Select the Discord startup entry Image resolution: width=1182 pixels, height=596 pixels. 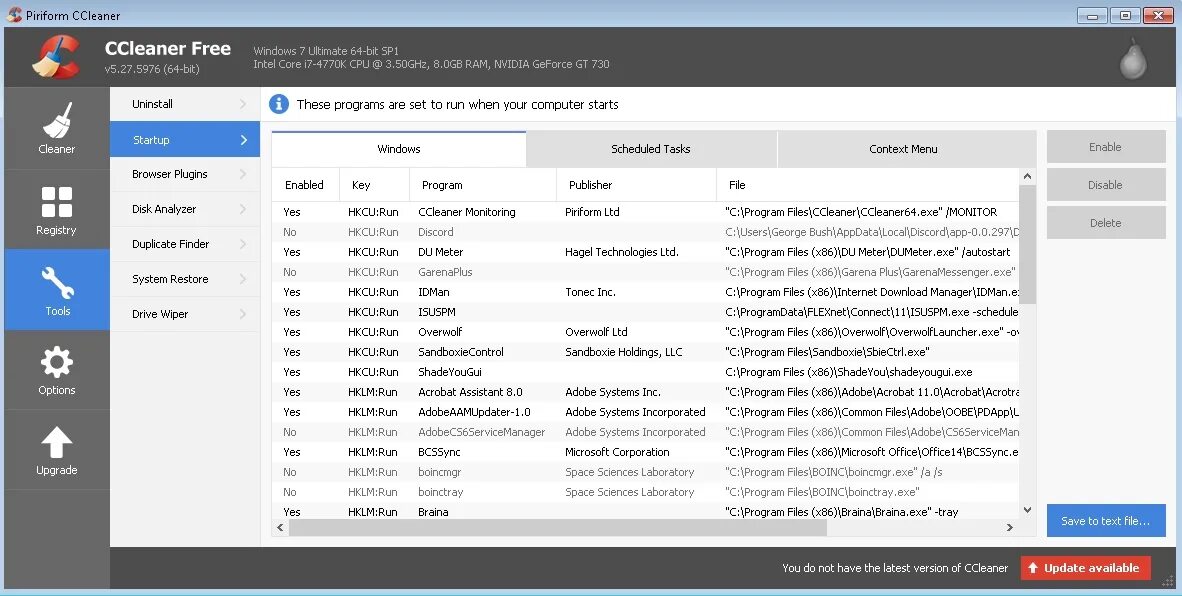(x=645, y=232)
